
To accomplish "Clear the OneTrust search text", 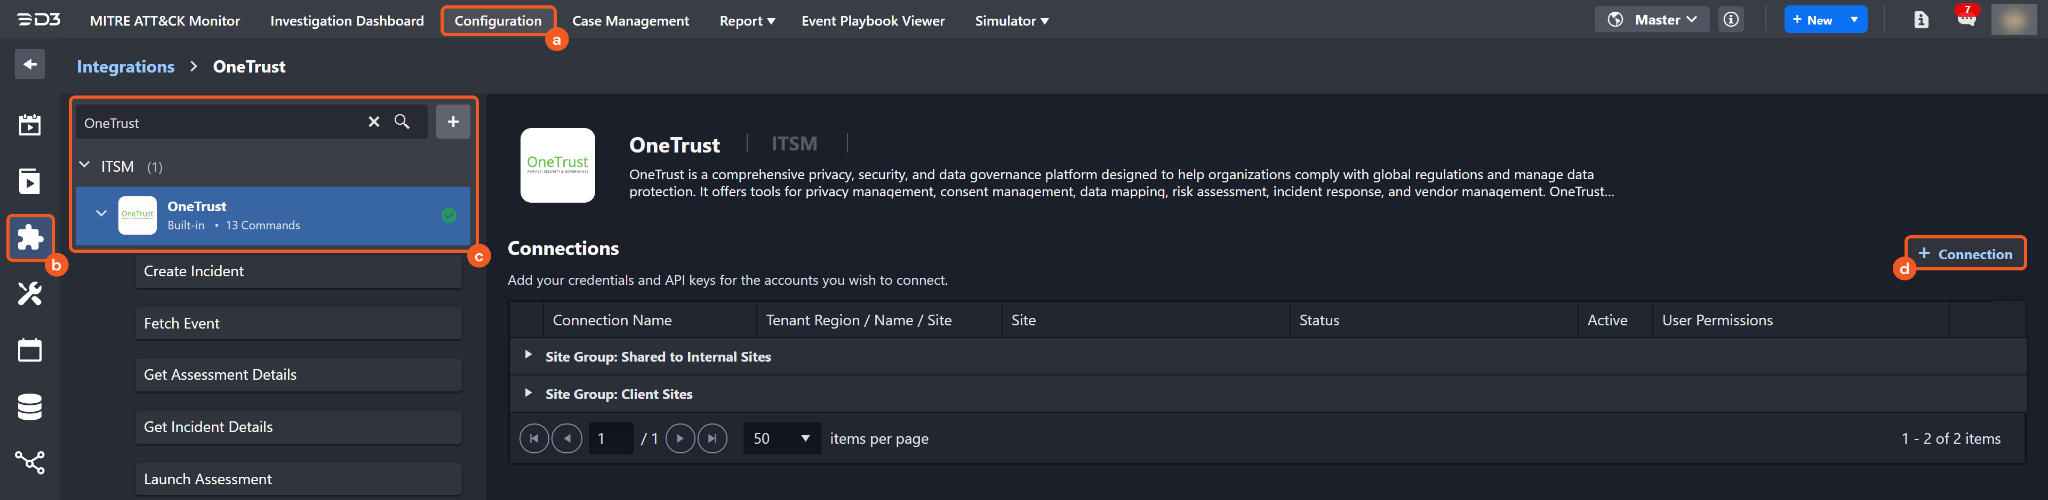I will click(x=374, y=122).
